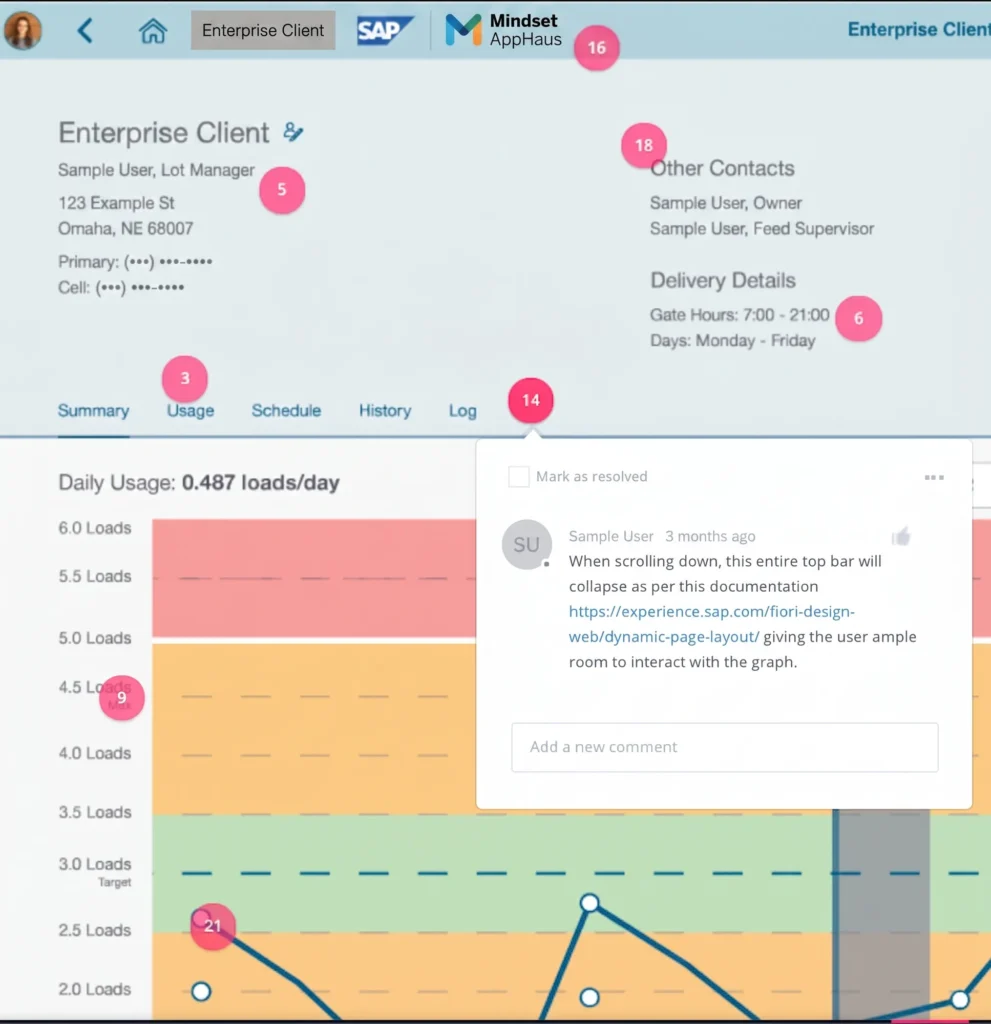The height and width of the screenshot is (1024, 991).
Task: Click the Primary phone number
Action: pos(135,262)
